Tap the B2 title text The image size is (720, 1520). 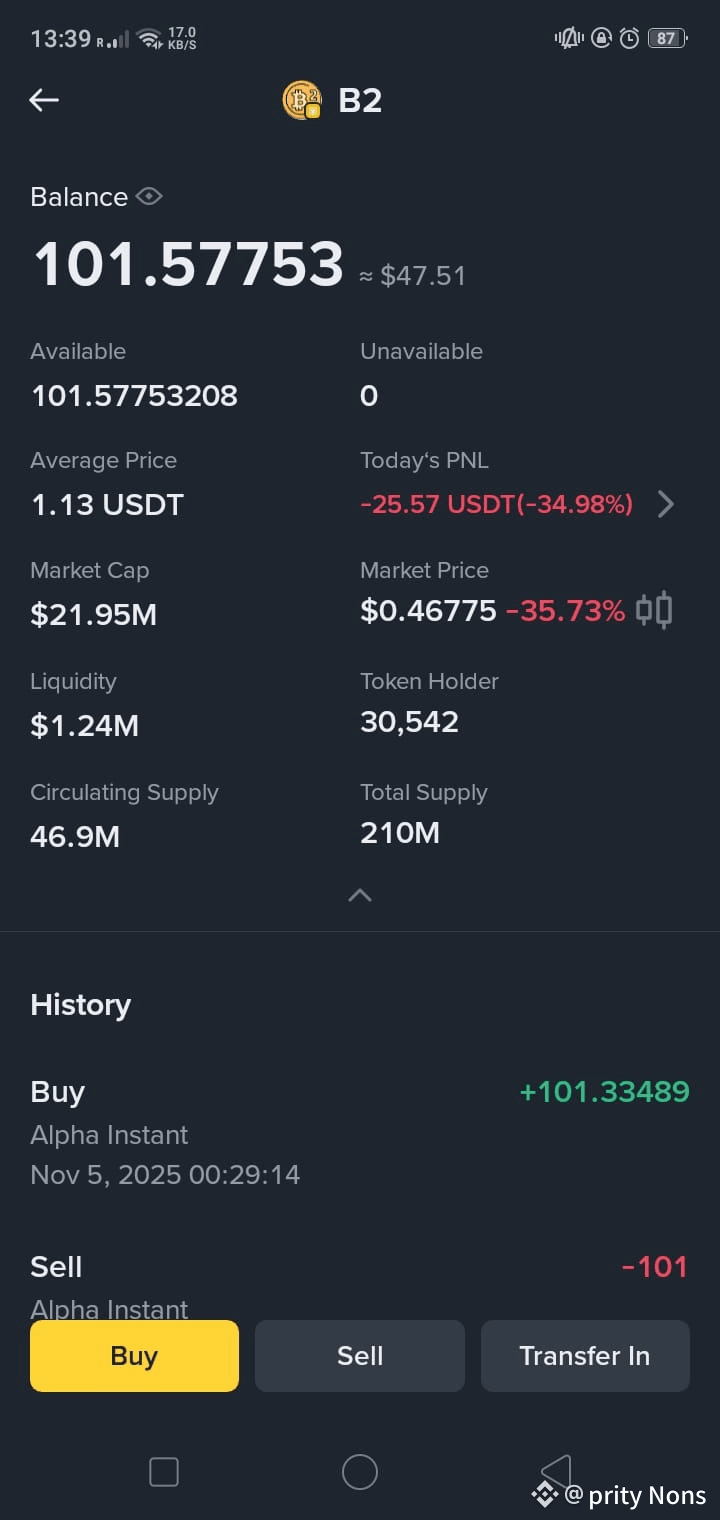click(360, 101)
